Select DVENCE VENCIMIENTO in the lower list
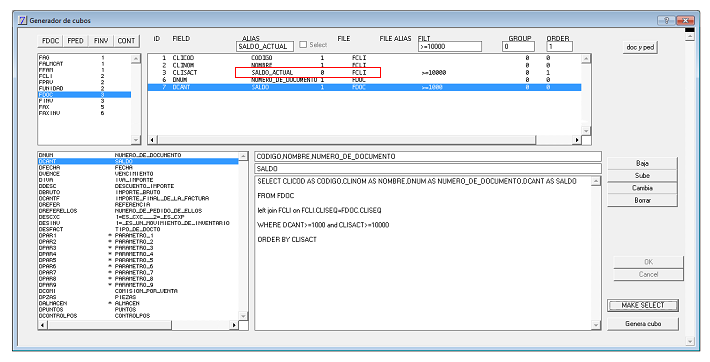This screenshot has height=362, width=710. pos(138,174)
